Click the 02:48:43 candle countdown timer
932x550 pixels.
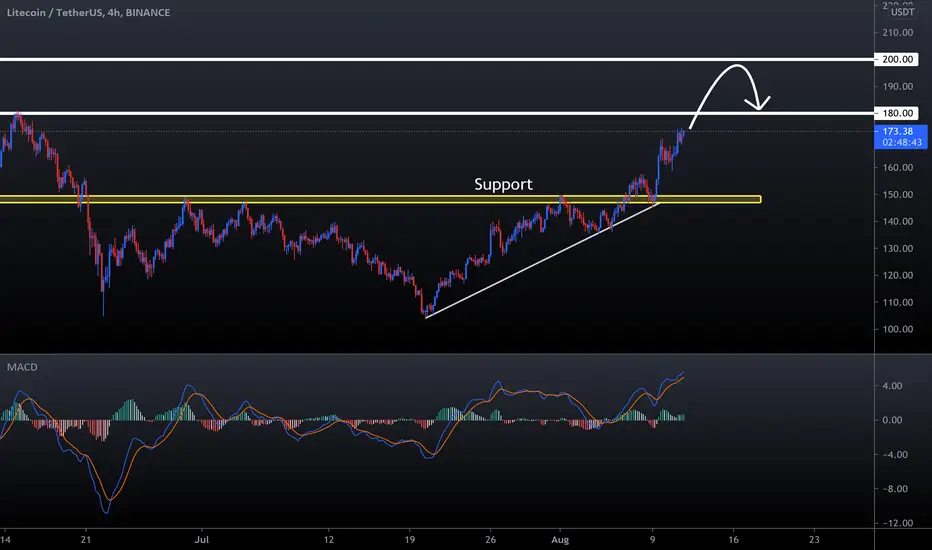tap(902, 143)
